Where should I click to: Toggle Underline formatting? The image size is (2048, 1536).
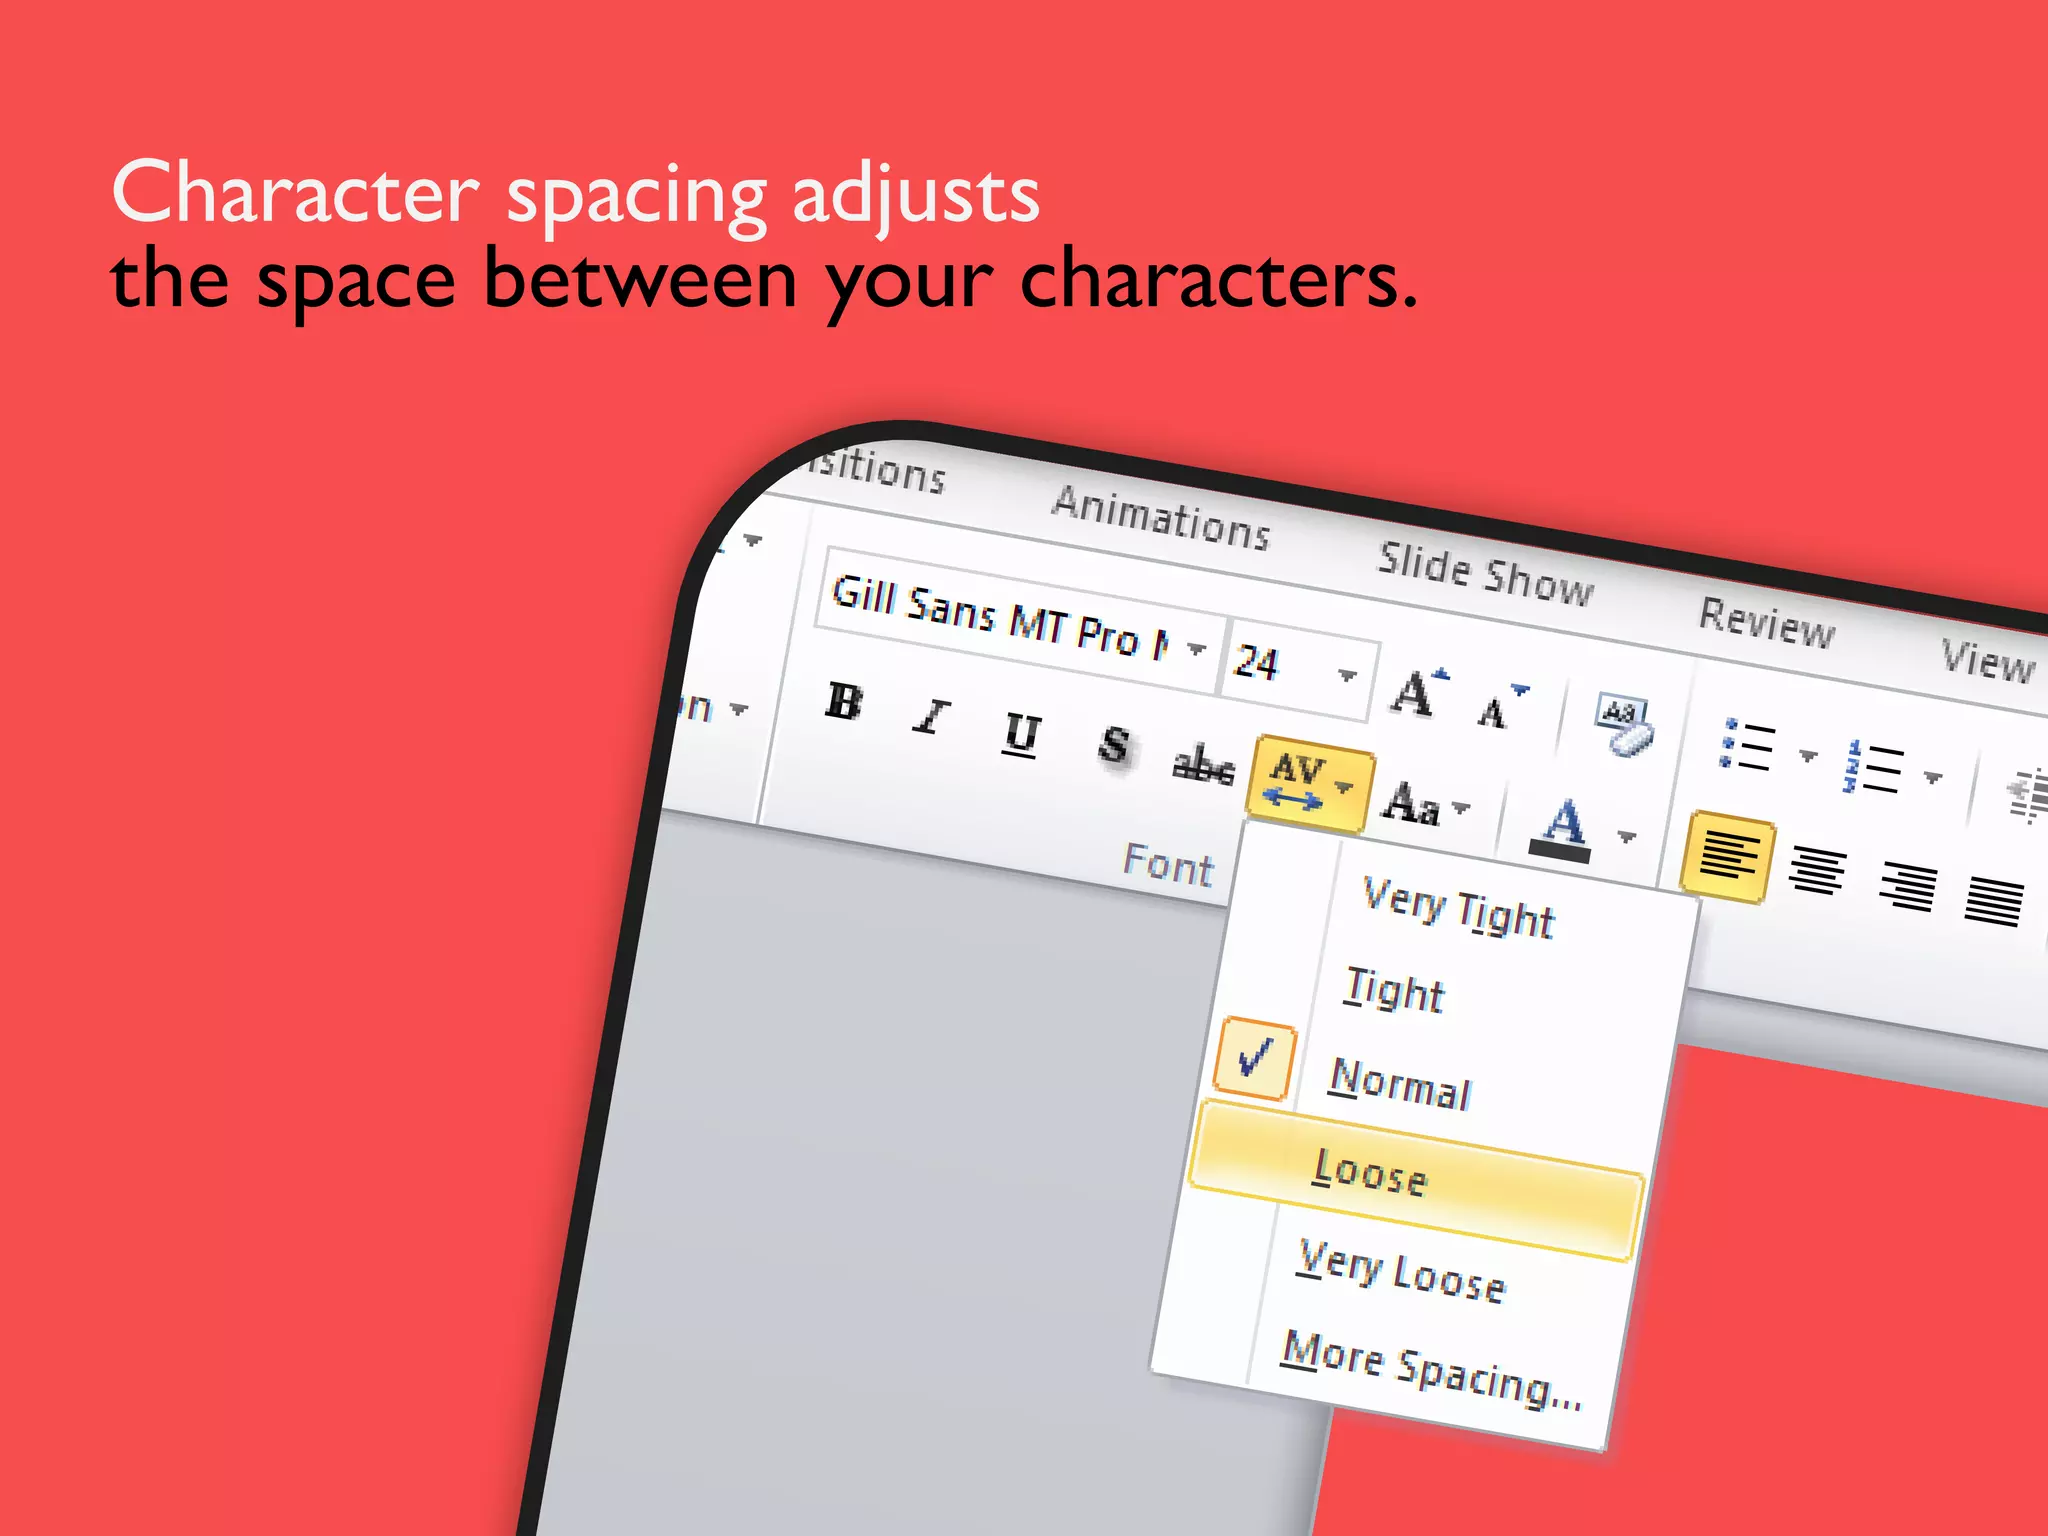(1022, 735)
